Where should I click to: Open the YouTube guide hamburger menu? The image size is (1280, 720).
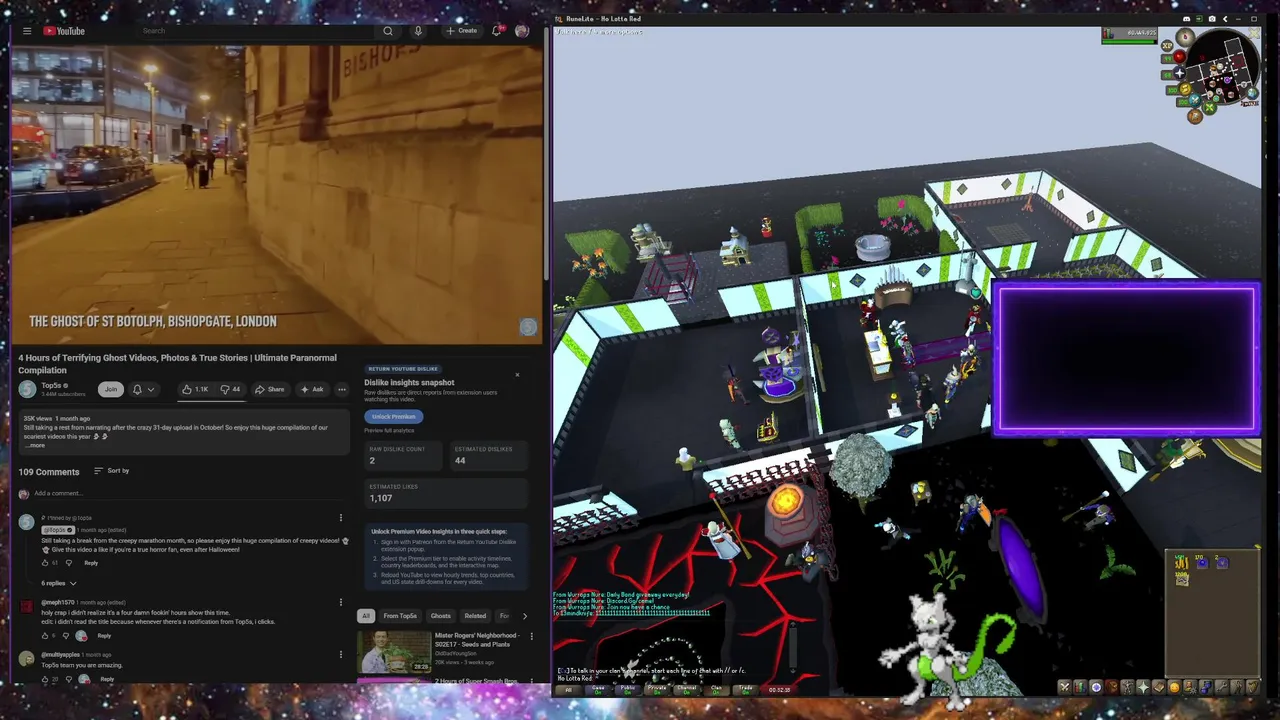(27, 31)
